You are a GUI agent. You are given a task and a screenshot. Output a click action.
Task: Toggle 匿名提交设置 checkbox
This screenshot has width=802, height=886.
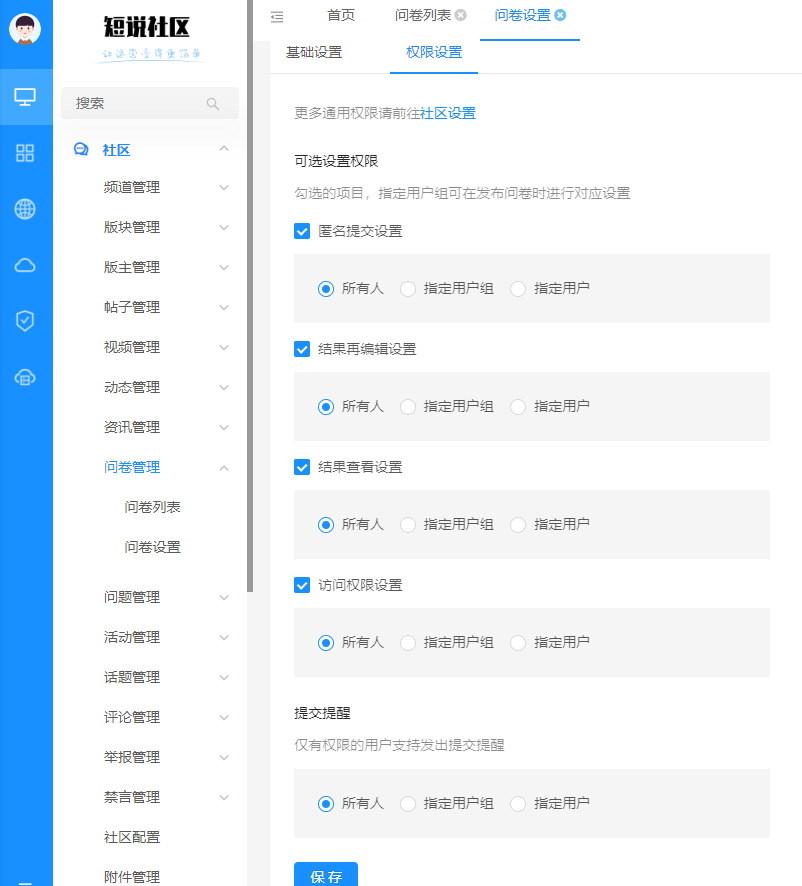[302, 231]
